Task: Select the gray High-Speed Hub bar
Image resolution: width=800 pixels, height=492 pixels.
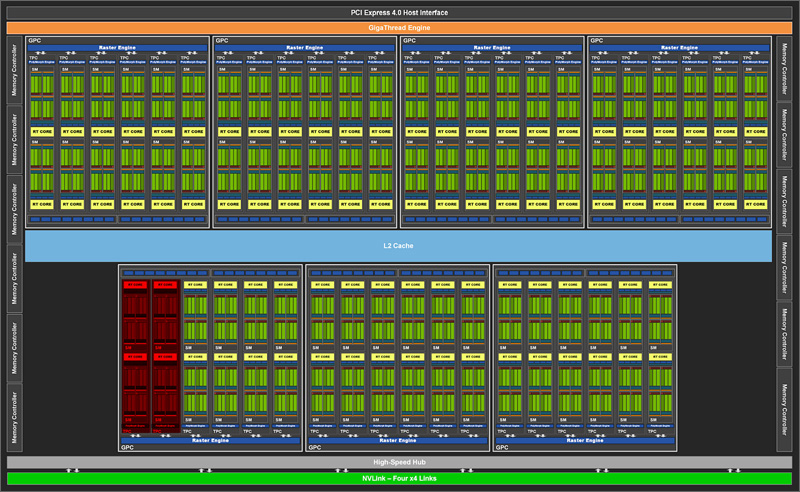Action: point(399,462)
